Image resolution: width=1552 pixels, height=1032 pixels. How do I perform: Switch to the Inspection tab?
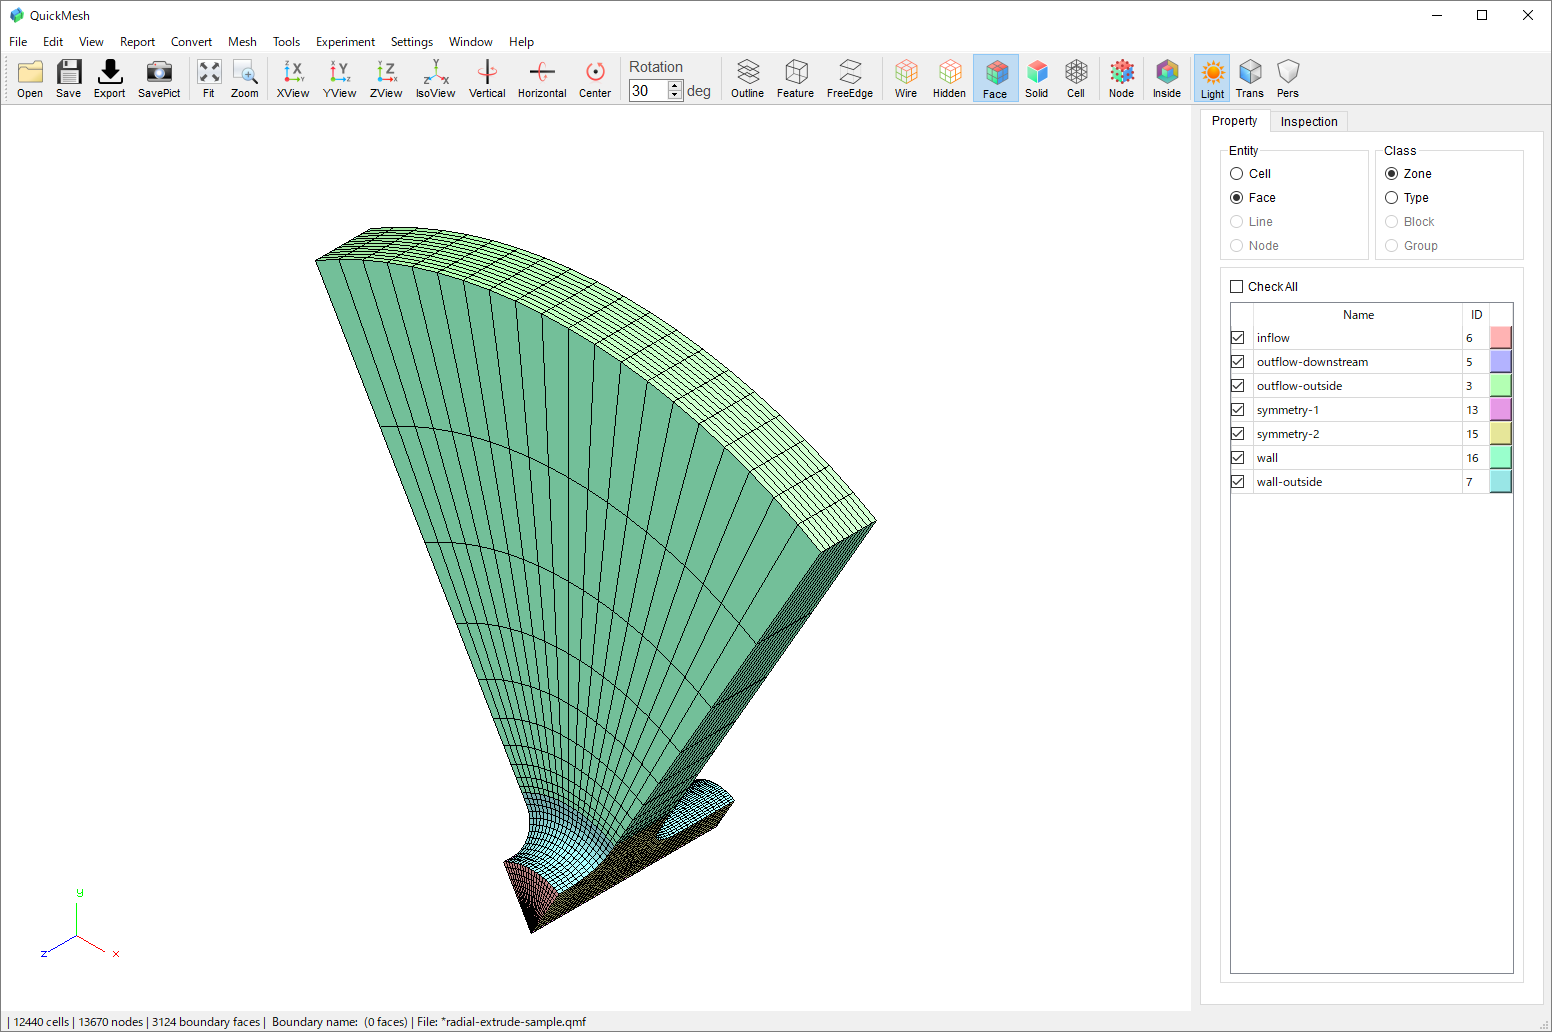click(x=1308, y=122)
